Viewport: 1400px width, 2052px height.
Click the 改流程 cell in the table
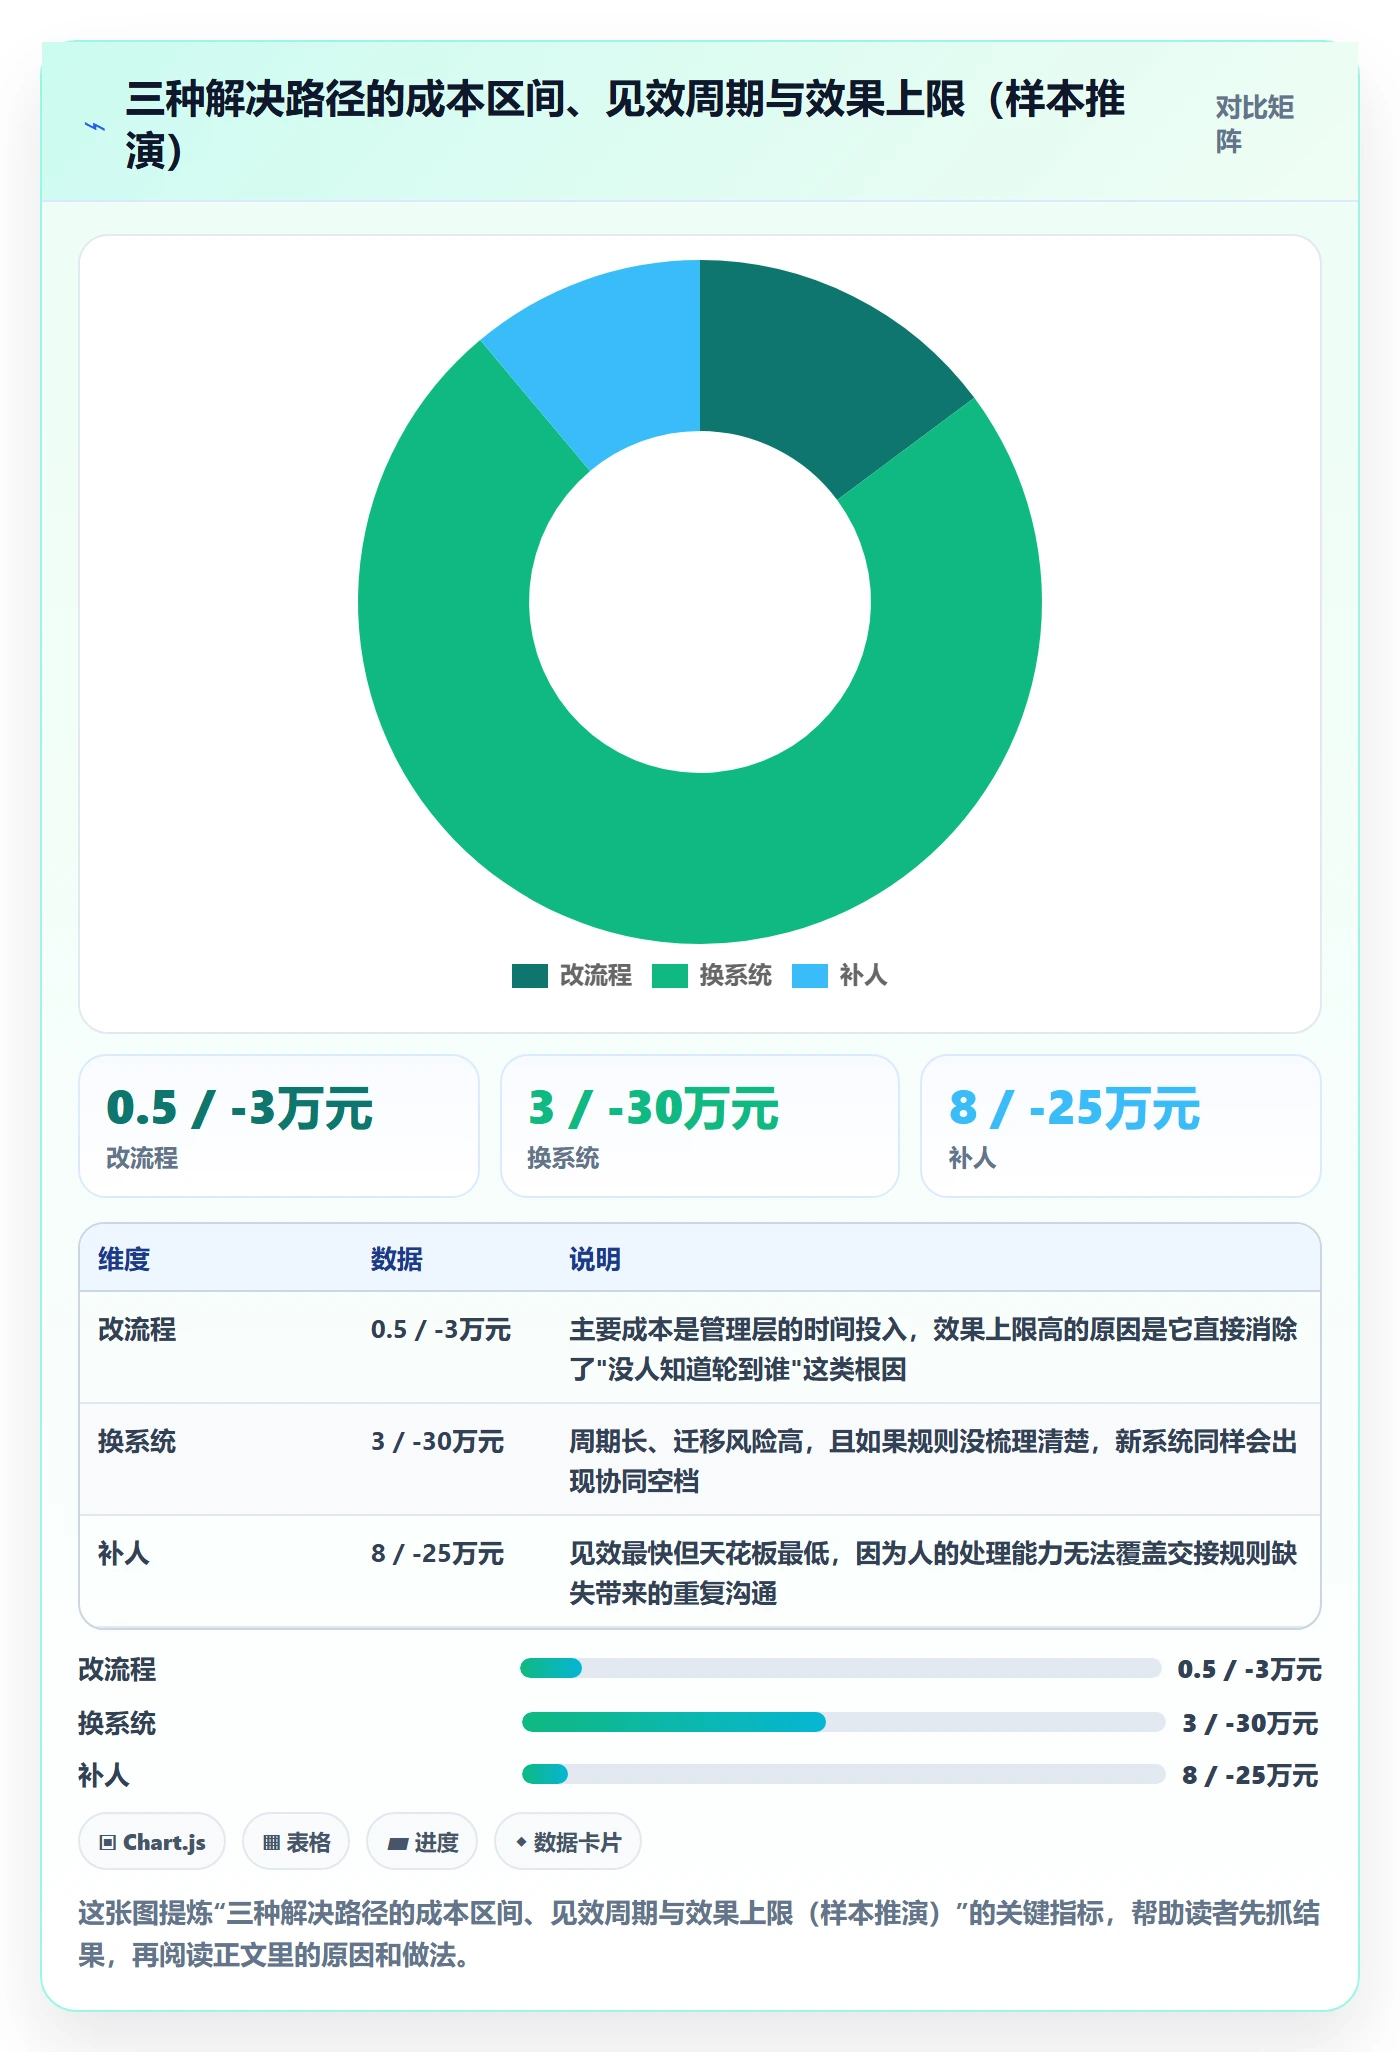[x=137, y=1329]
